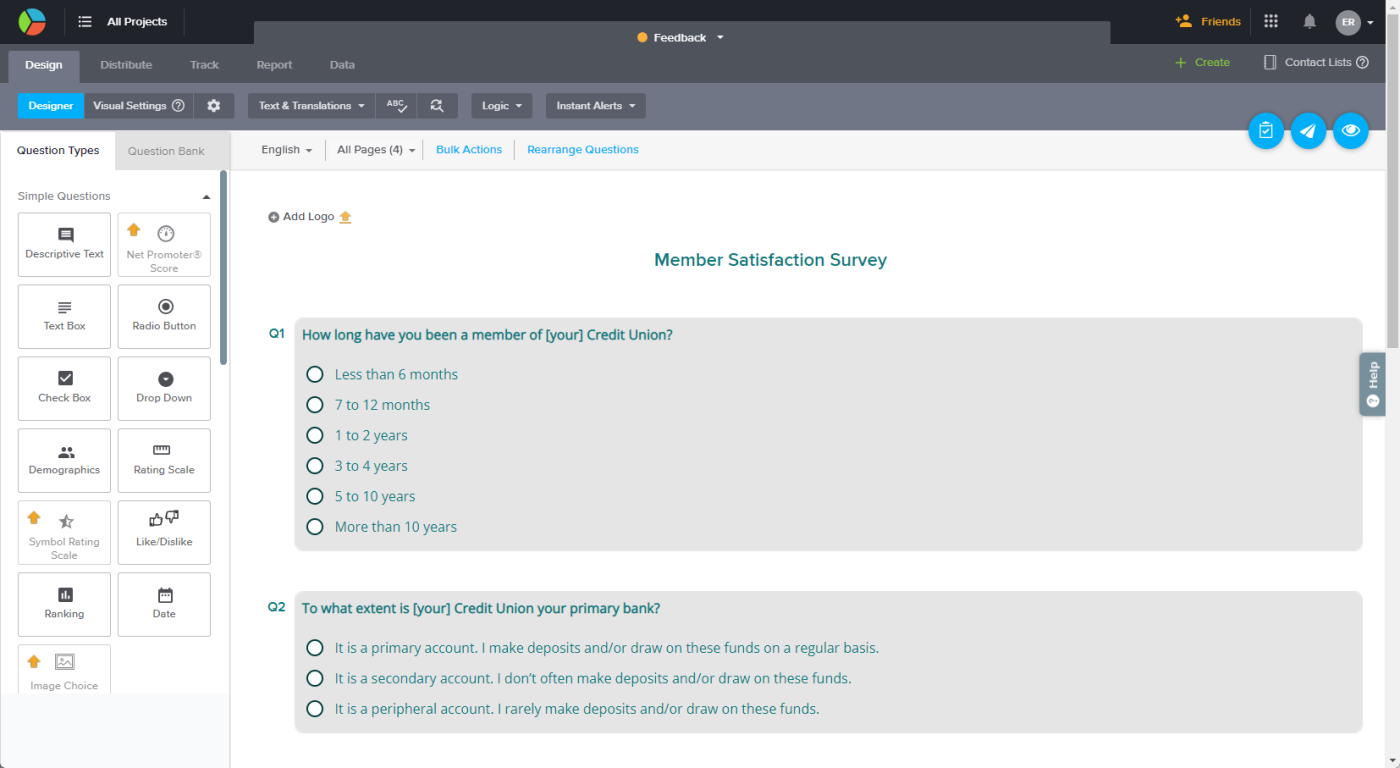Click the survey preview eye icon

(x=1351, y=131)
